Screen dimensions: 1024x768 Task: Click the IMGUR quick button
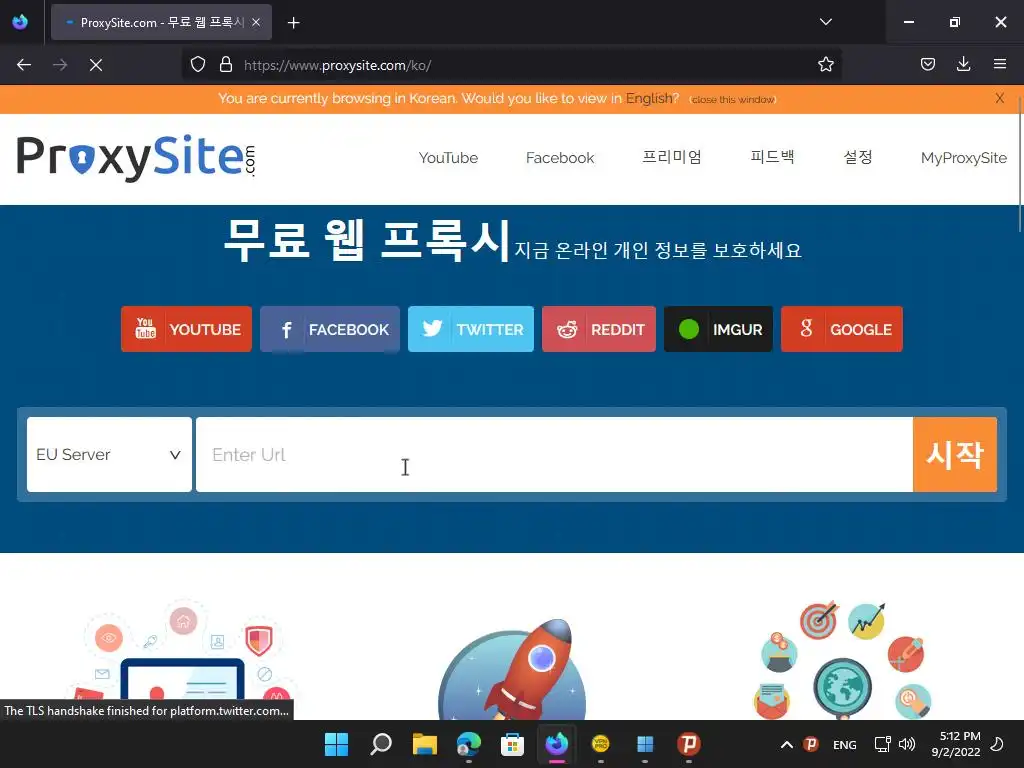(718, 329)
